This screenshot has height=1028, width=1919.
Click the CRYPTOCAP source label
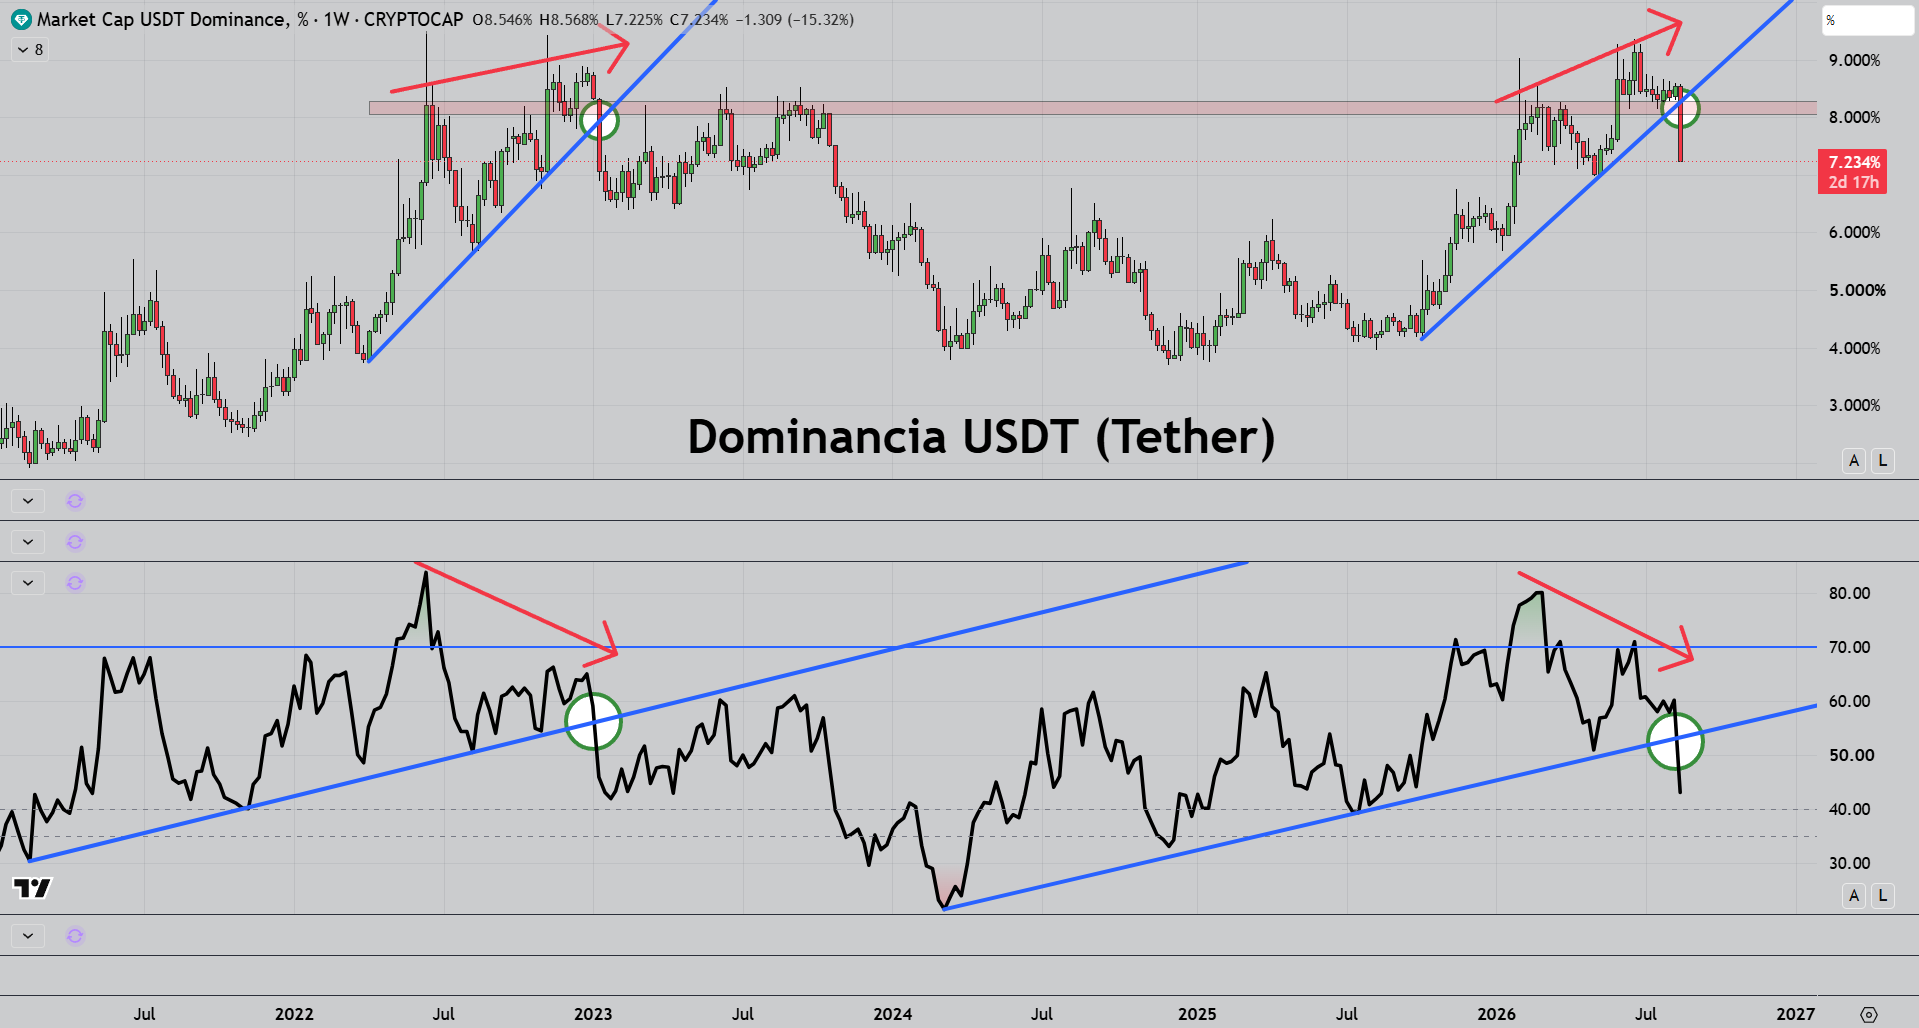coord(413,20)
